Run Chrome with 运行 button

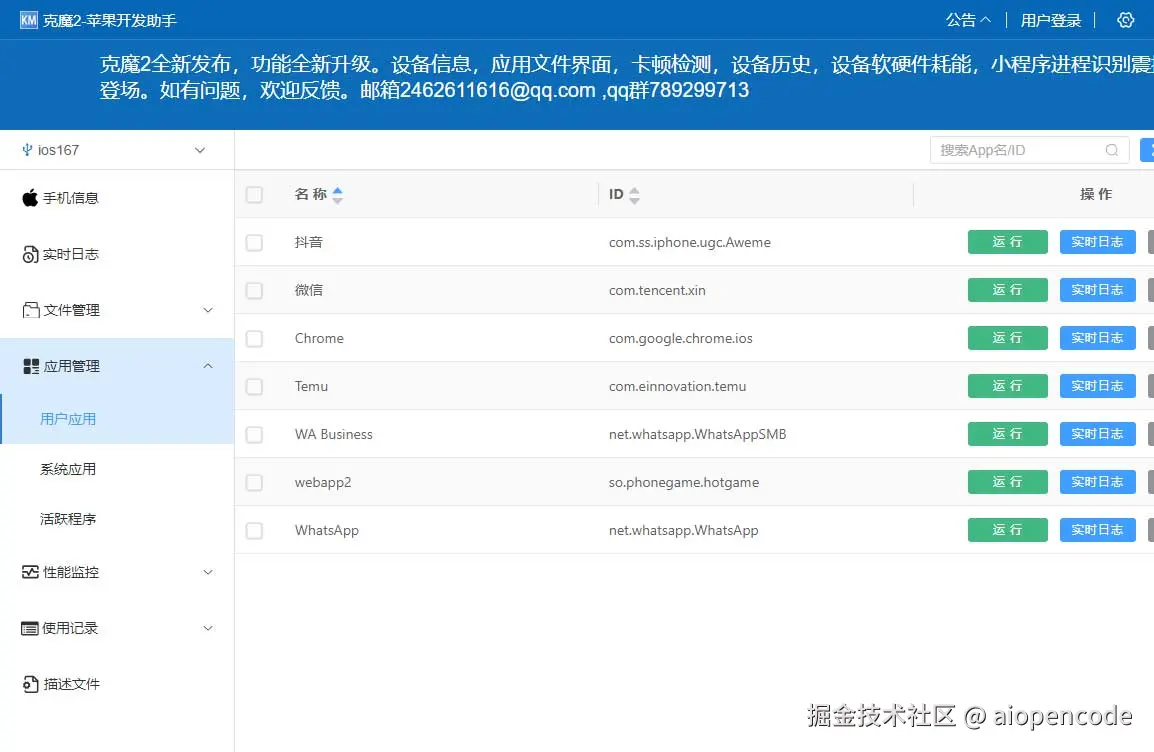coord(1008,338)
